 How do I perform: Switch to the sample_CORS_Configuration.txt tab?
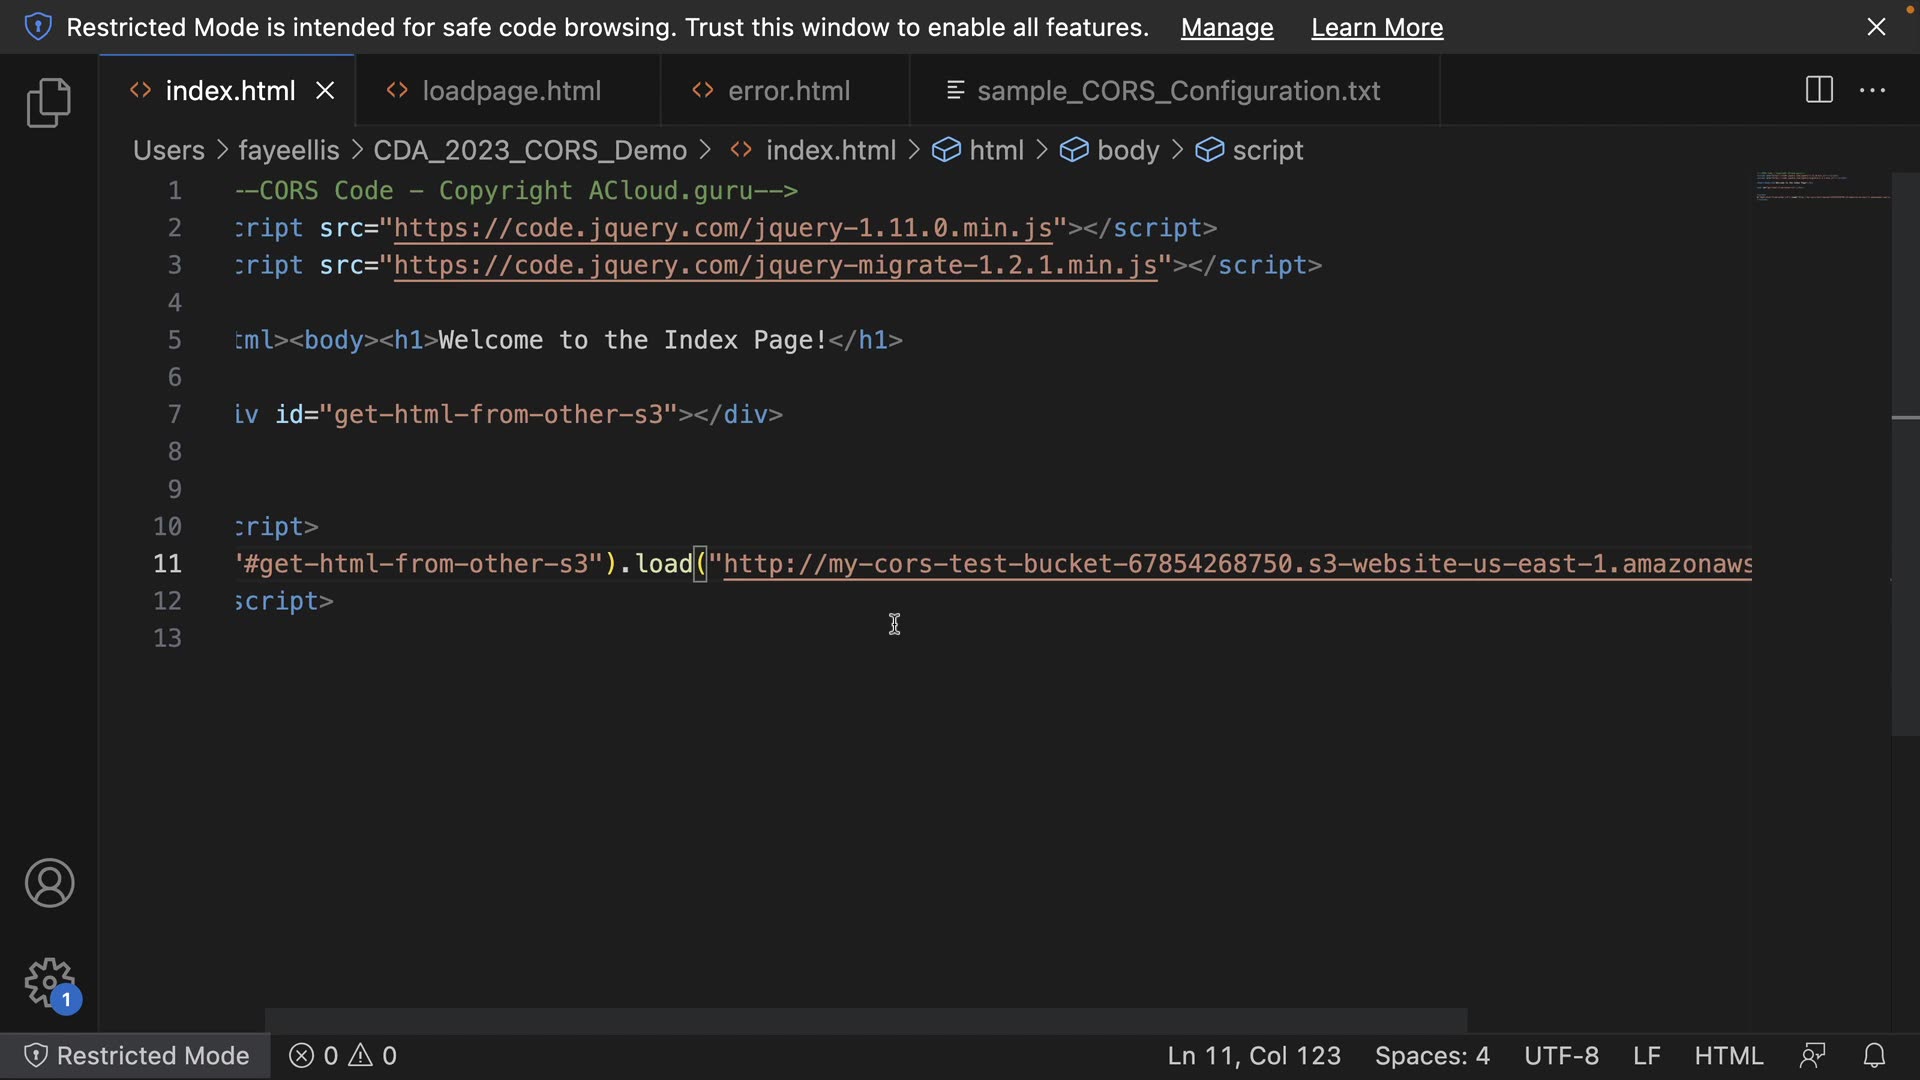(x=1177, y=91)
